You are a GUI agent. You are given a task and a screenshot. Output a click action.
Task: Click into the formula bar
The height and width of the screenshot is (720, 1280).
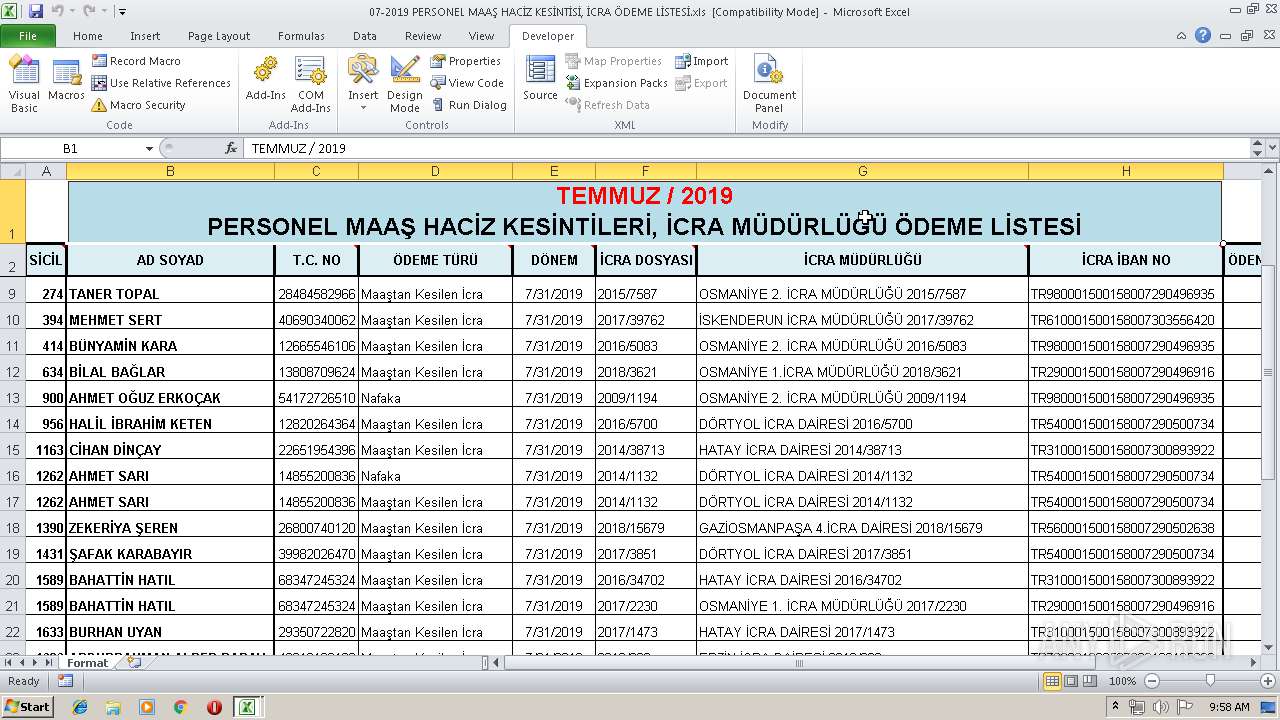tap(746, 148)
